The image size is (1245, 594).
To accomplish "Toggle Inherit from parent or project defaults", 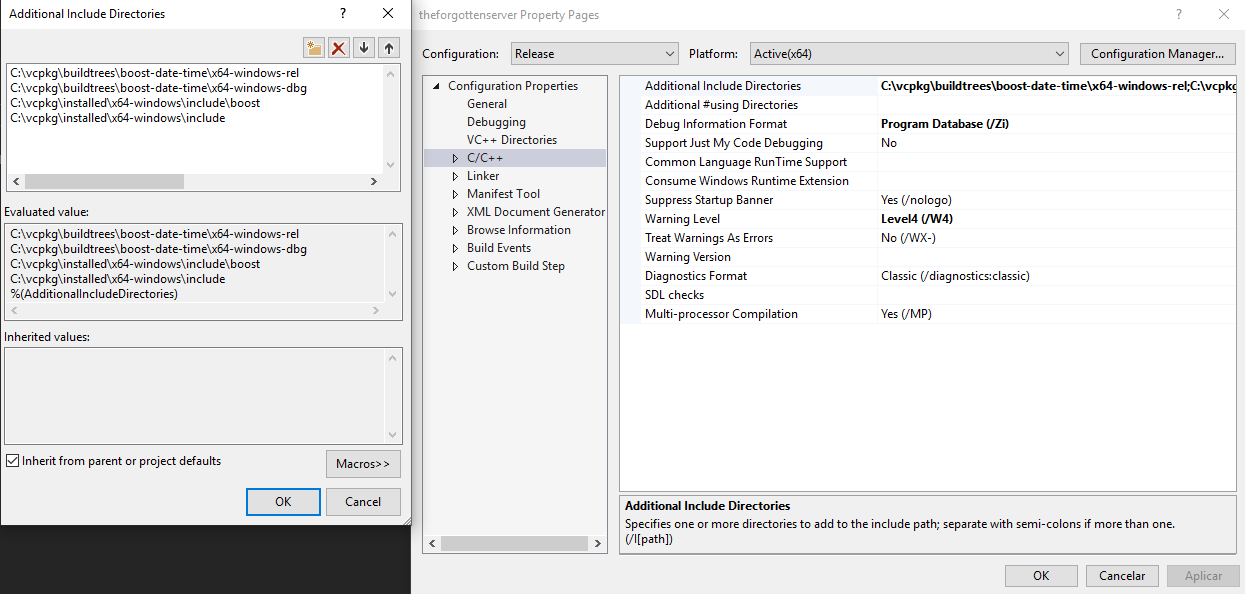I will pyautogui.click(x=13, y=461).
